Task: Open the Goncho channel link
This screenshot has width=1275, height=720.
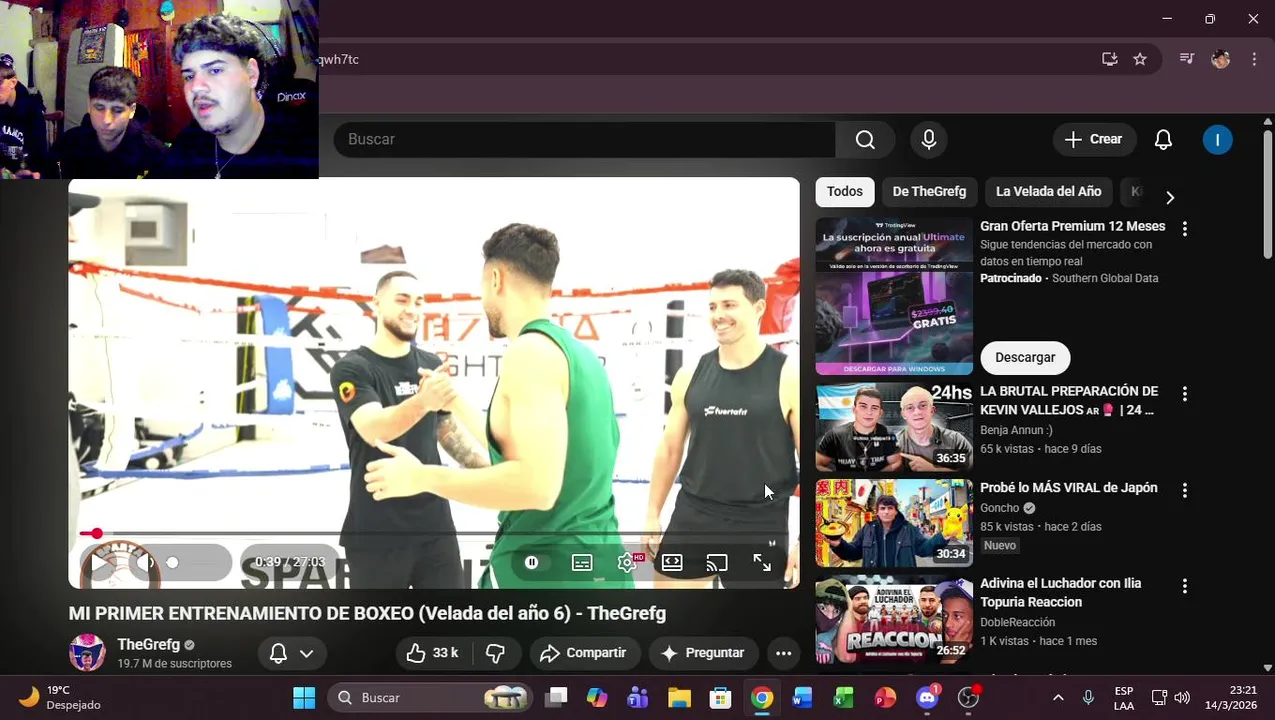Action: click(x=1000, y=508)
